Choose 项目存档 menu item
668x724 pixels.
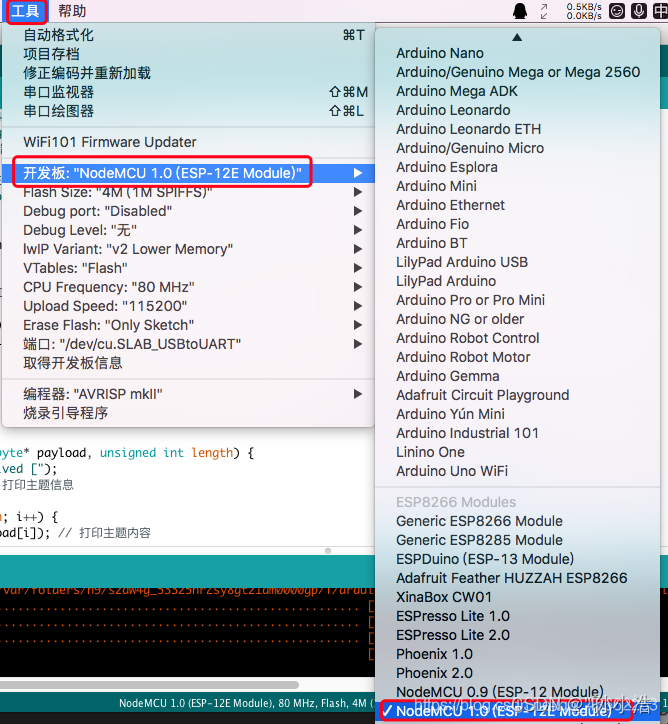coord(188,54)
